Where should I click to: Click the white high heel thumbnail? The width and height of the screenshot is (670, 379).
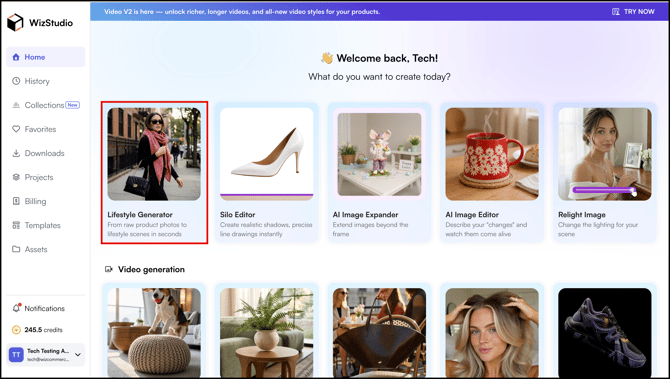coord(267,154)
